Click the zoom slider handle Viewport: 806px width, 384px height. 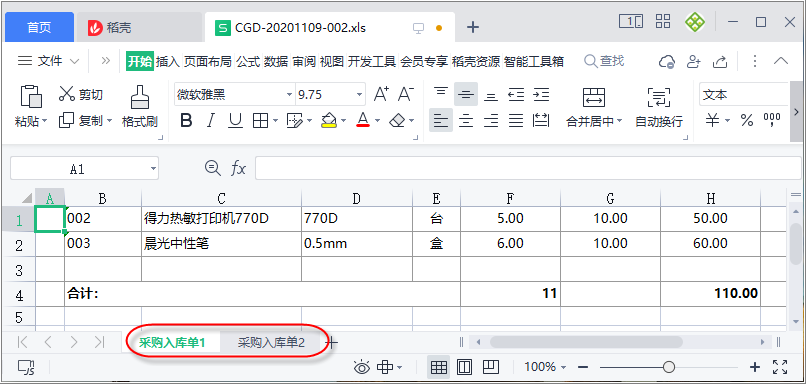pos(669,367)
